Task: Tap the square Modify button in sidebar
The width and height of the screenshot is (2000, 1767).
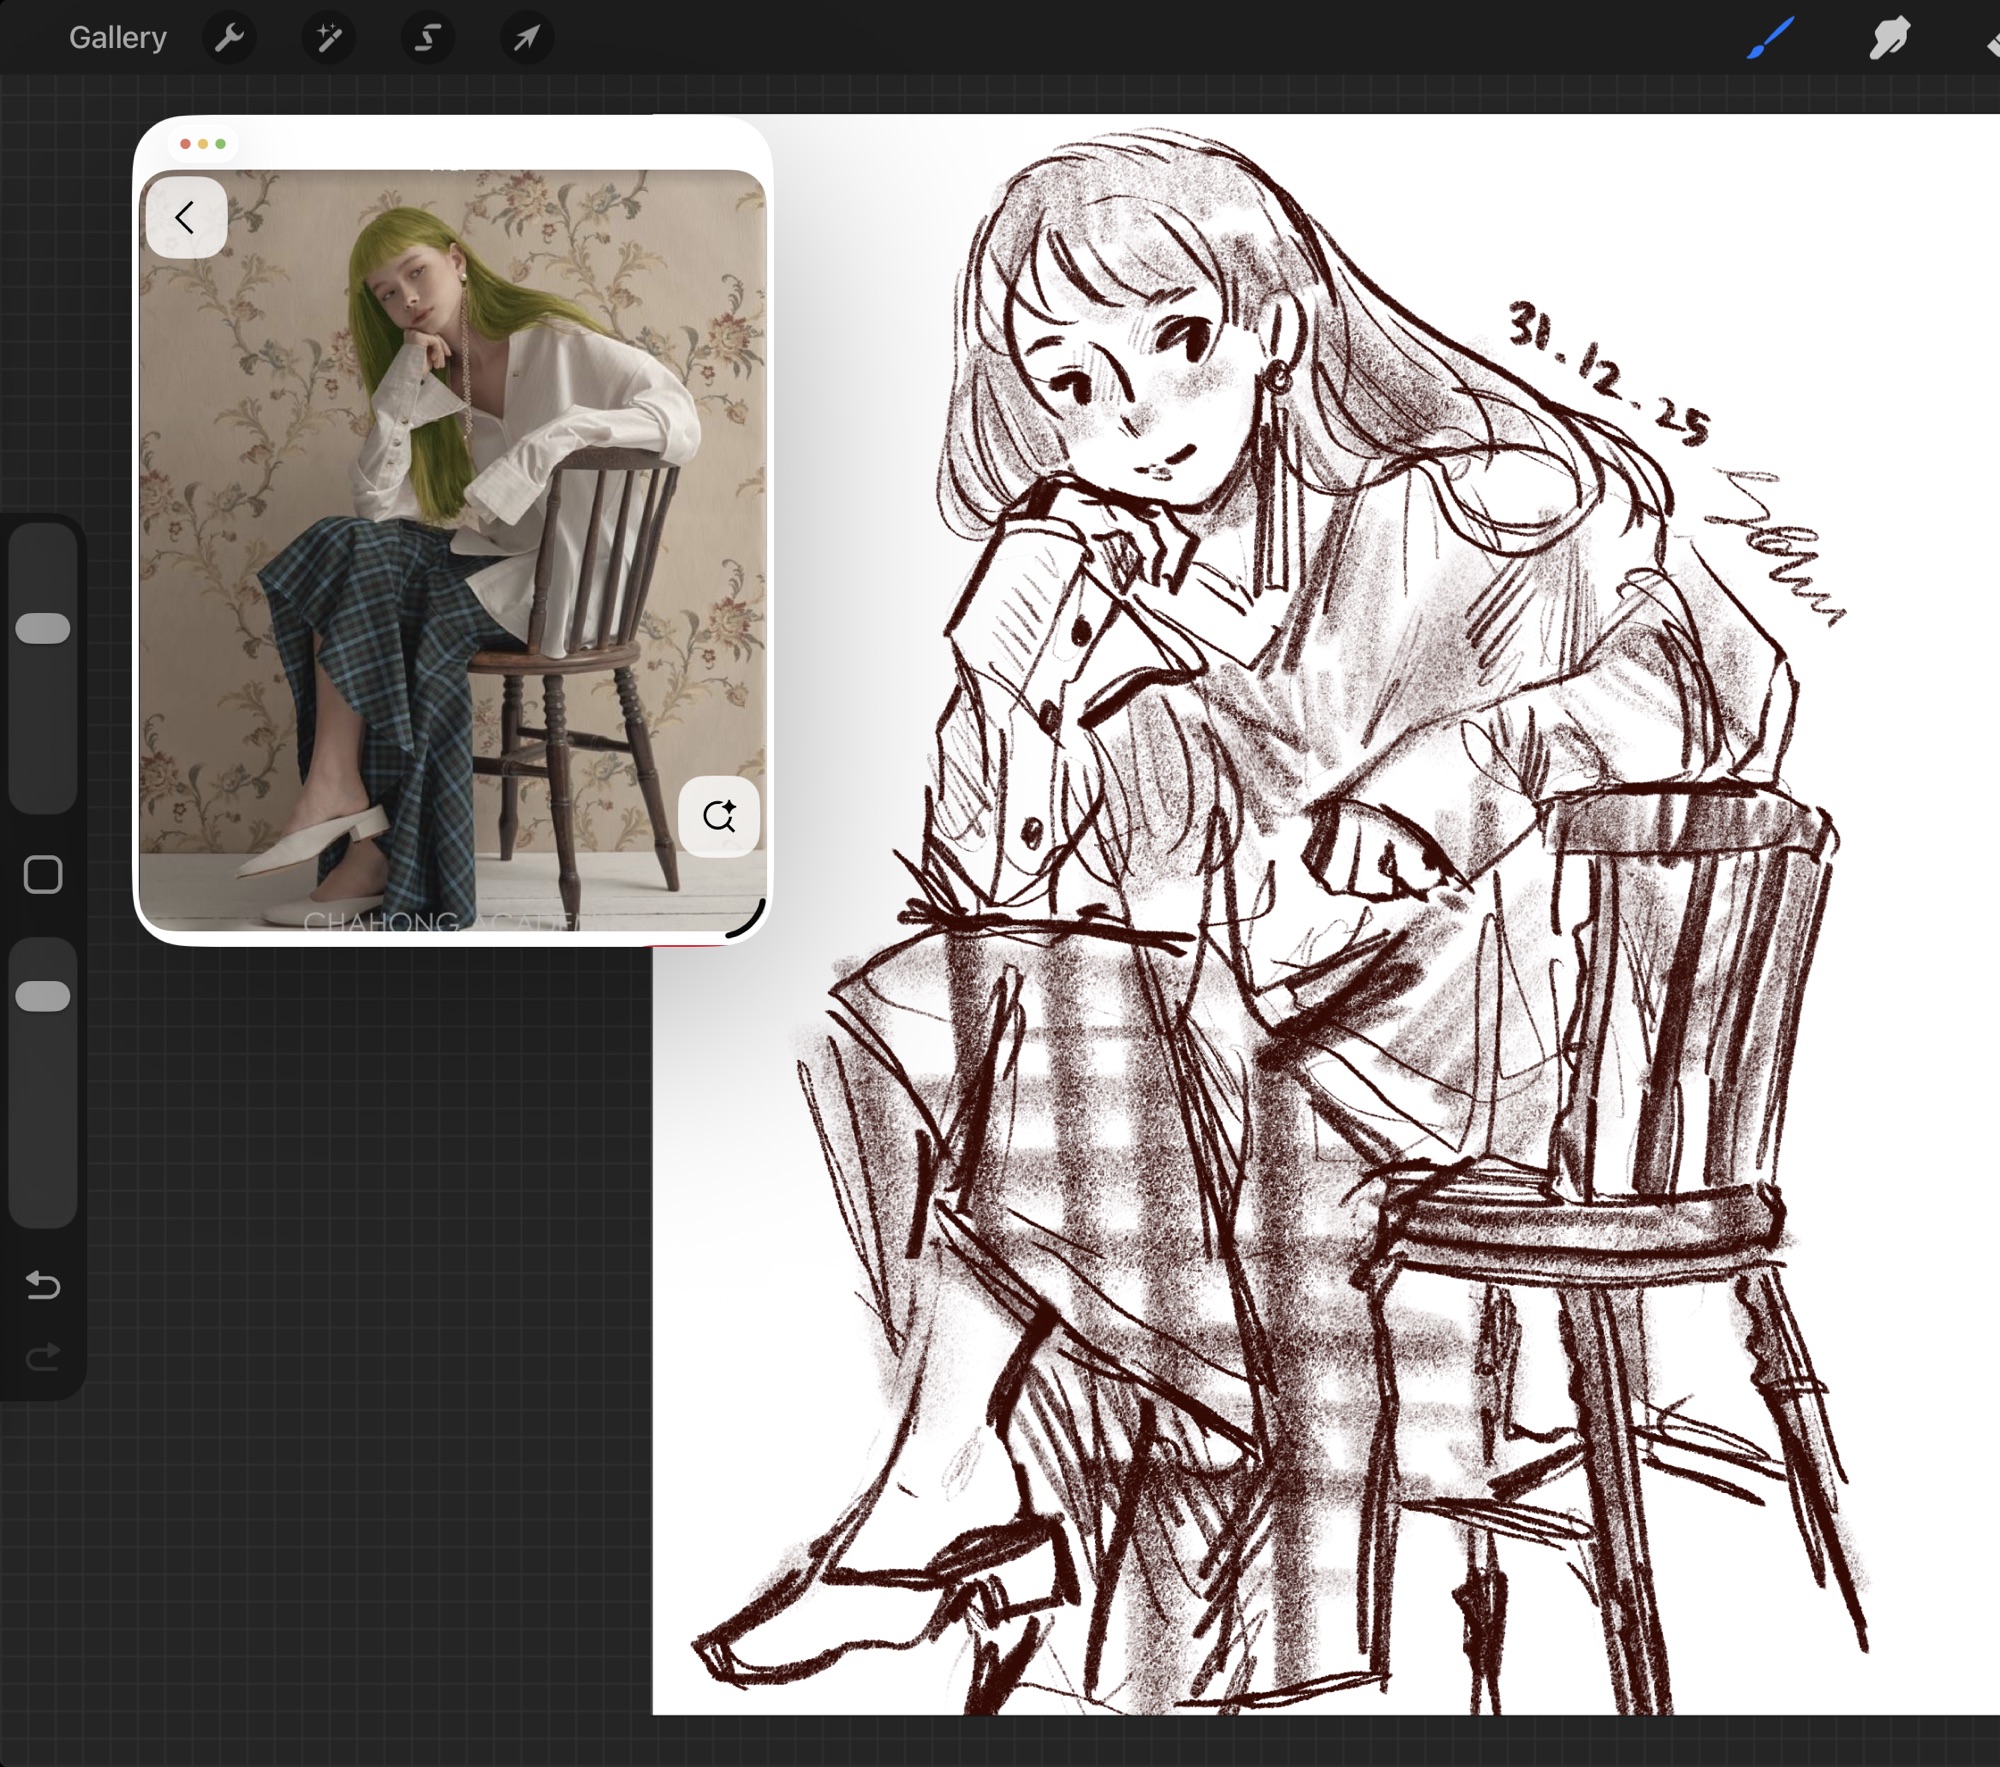Action: (x=43, y=875)
